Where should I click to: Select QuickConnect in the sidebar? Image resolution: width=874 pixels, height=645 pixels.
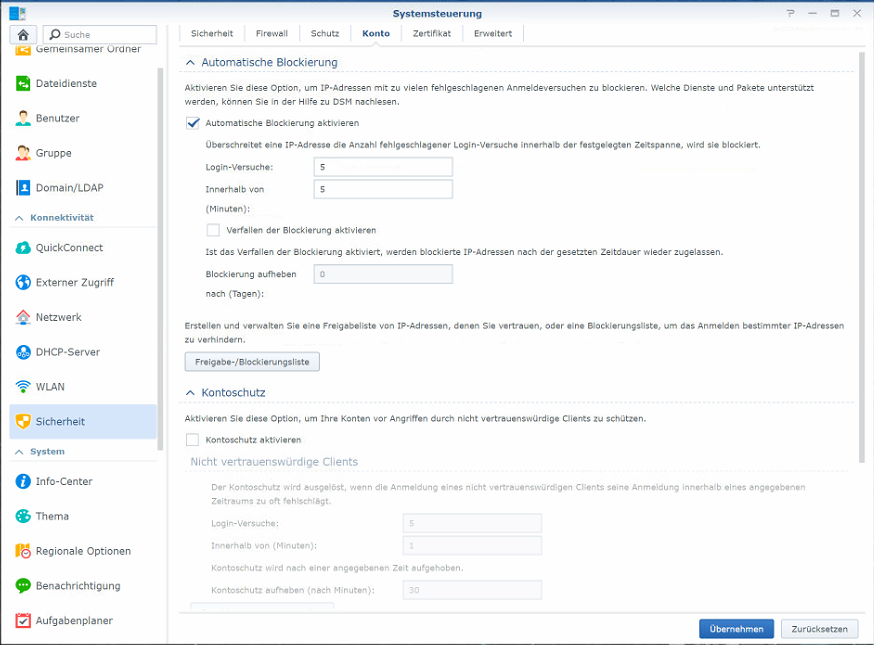tap(69, 248)
